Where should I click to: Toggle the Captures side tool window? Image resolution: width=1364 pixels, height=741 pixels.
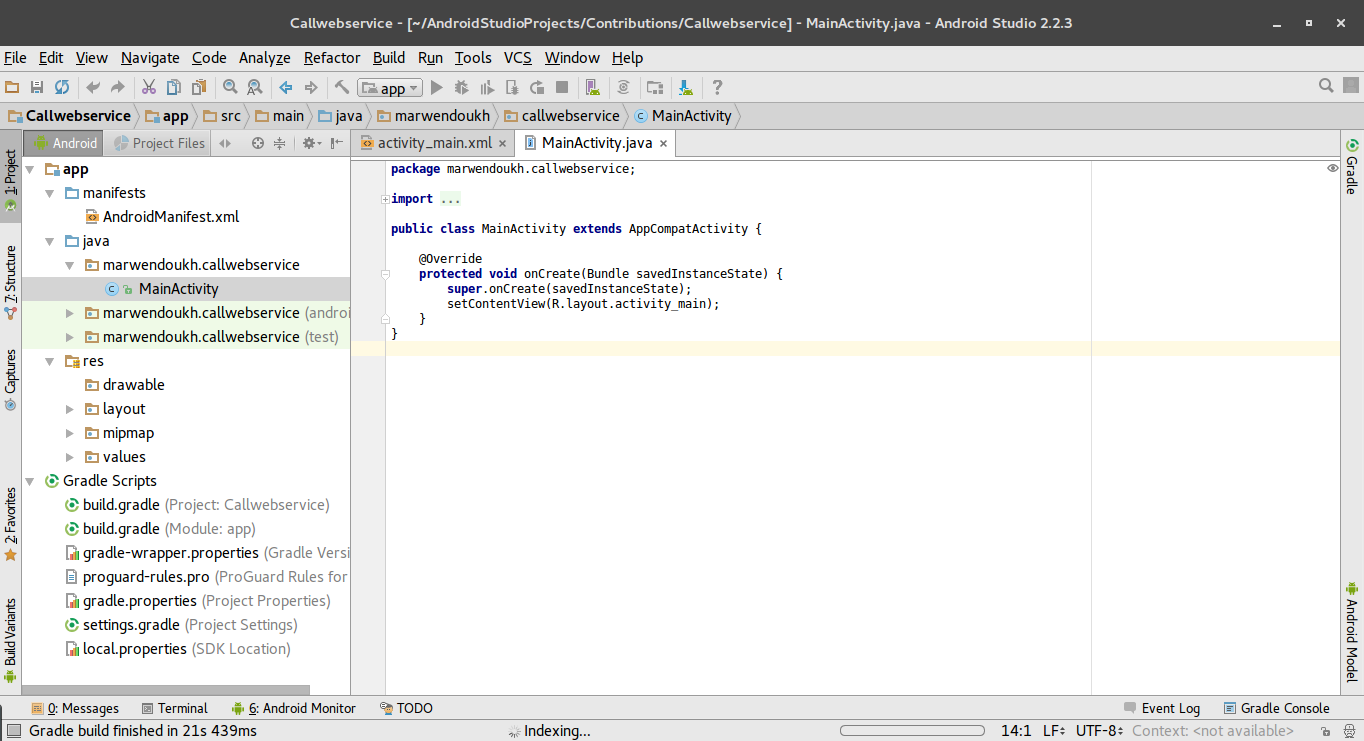coord(10,380)
